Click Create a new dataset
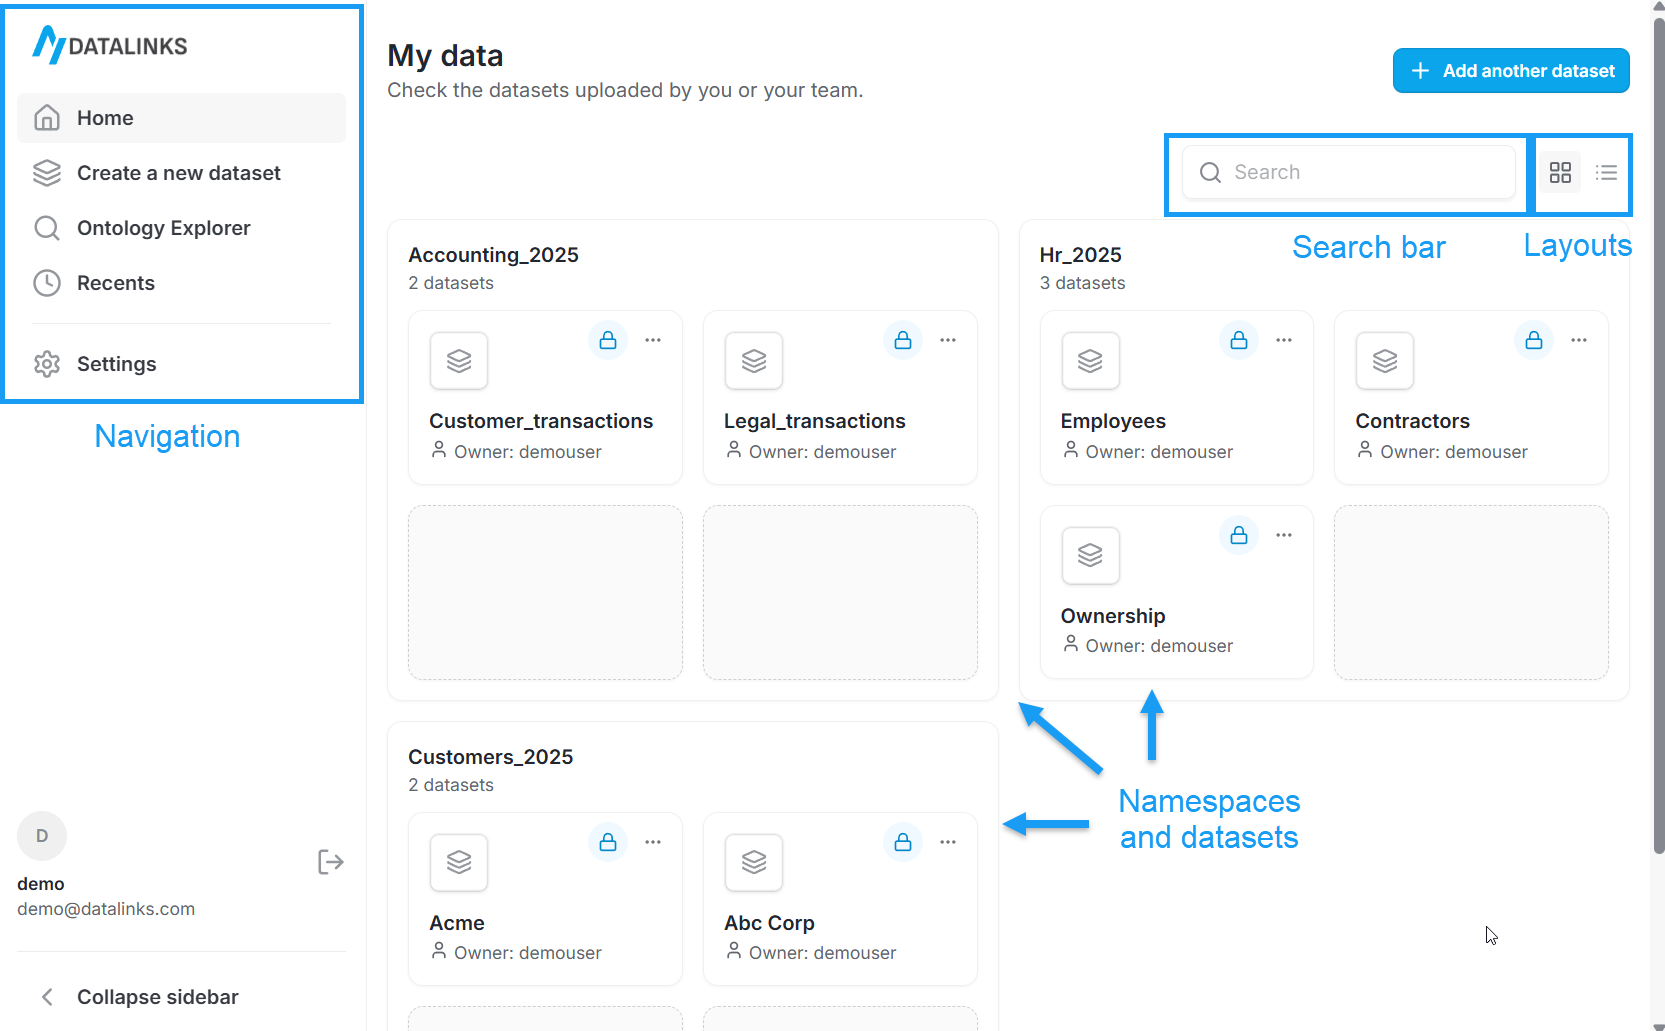Screen dimensions: 1665x1031 [178, 172]
